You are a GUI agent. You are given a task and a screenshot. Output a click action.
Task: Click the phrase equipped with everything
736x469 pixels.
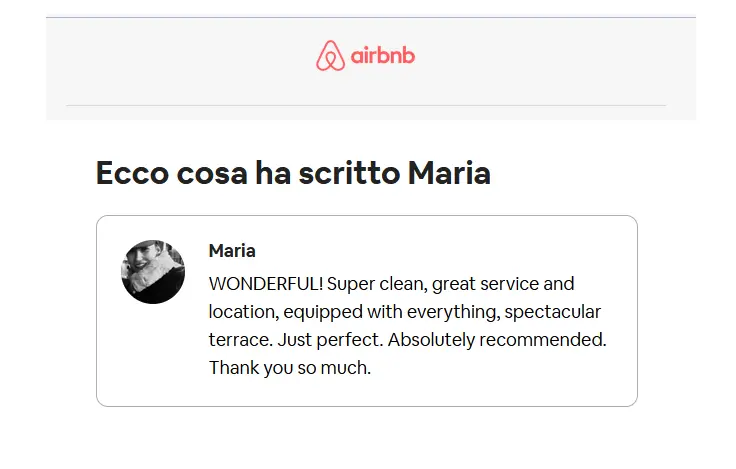click(x=392, y=312)
